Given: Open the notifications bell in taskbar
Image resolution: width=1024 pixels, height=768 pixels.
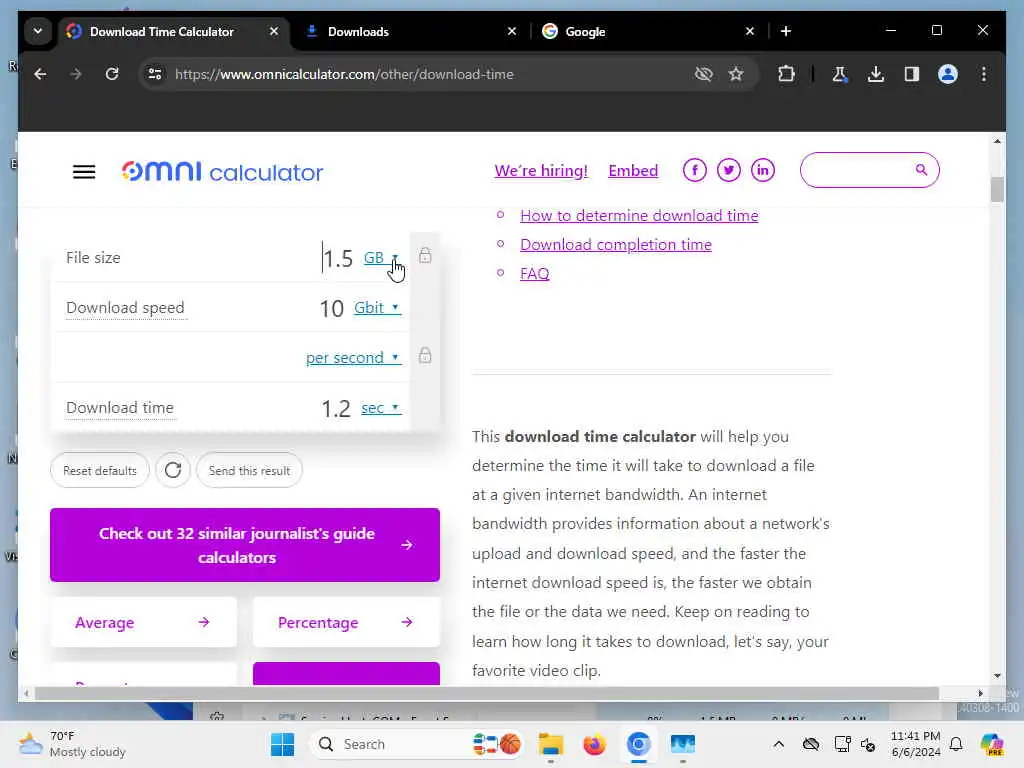Looking at the screenshot, I should [x=956, y=744].
